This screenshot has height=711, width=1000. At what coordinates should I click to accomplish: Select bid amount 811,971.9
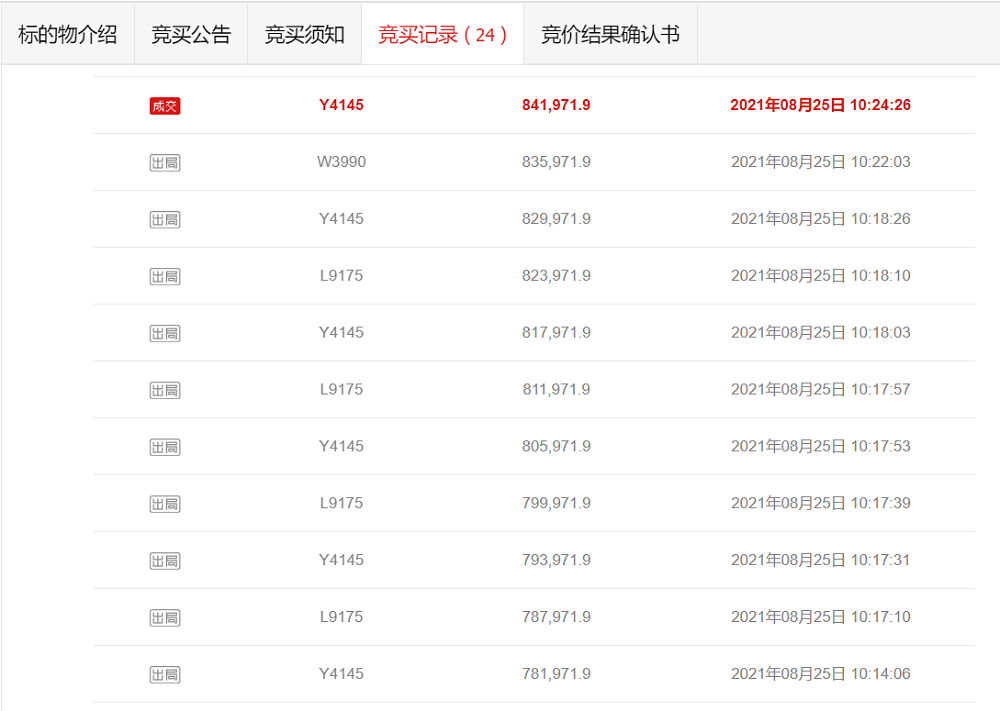[556, 389]
